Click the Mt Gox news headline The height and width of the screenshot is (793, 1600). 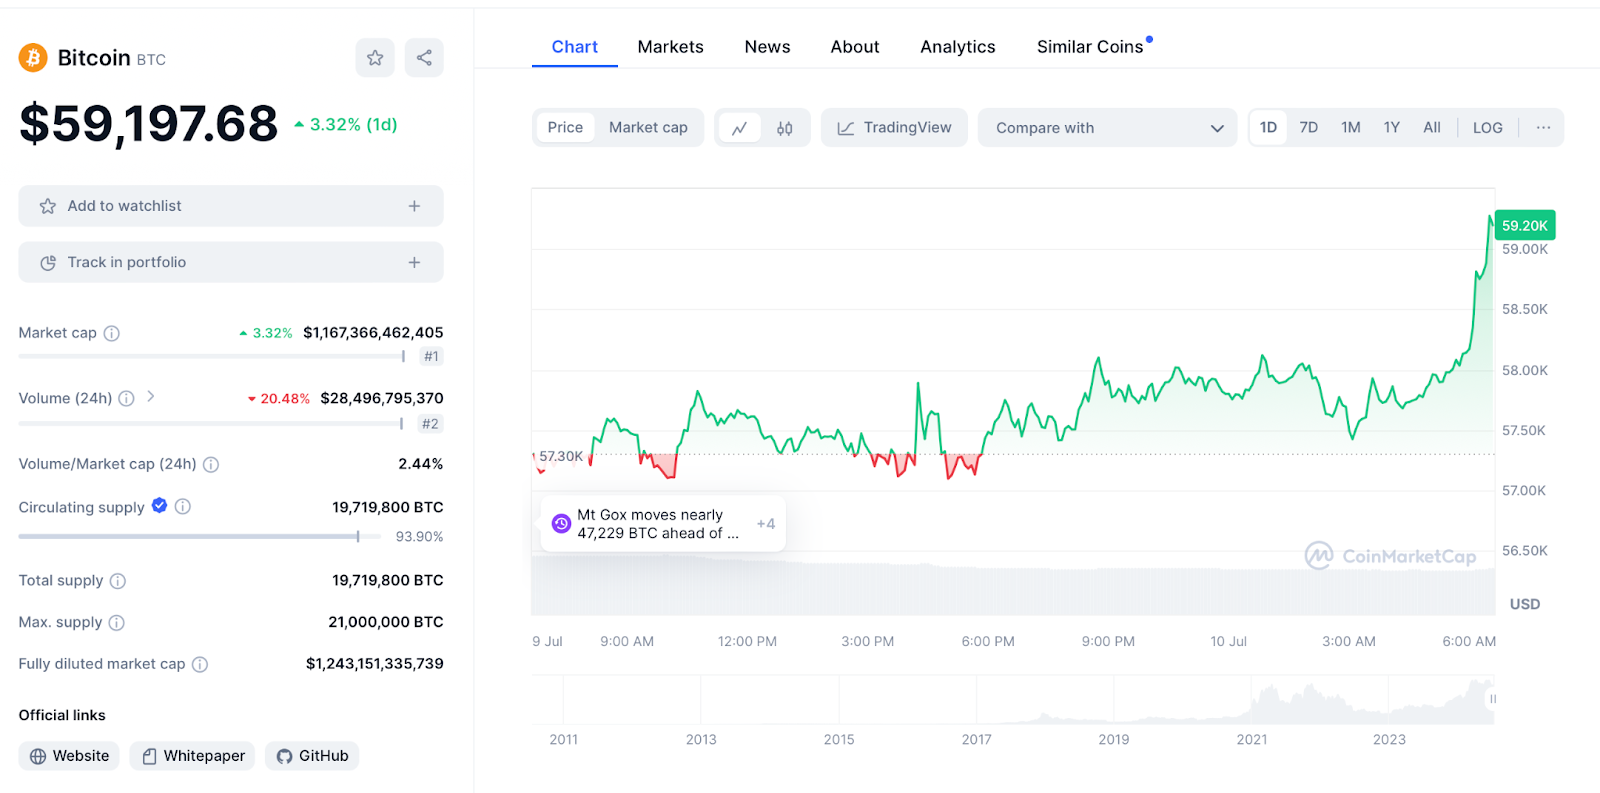point(658,524)
